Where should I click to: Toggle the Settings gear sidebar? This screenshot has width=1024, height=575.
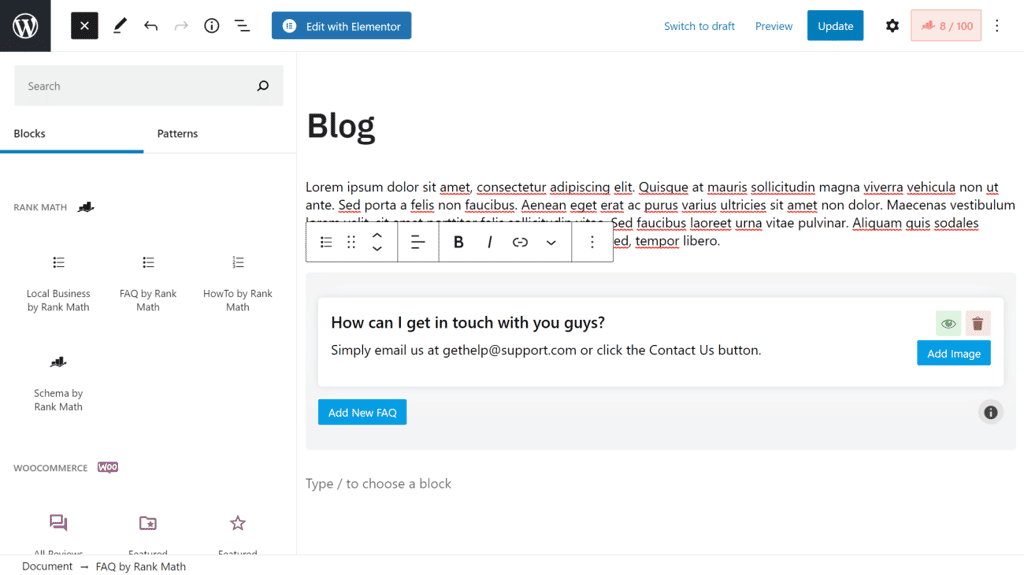tap(892, 25)
